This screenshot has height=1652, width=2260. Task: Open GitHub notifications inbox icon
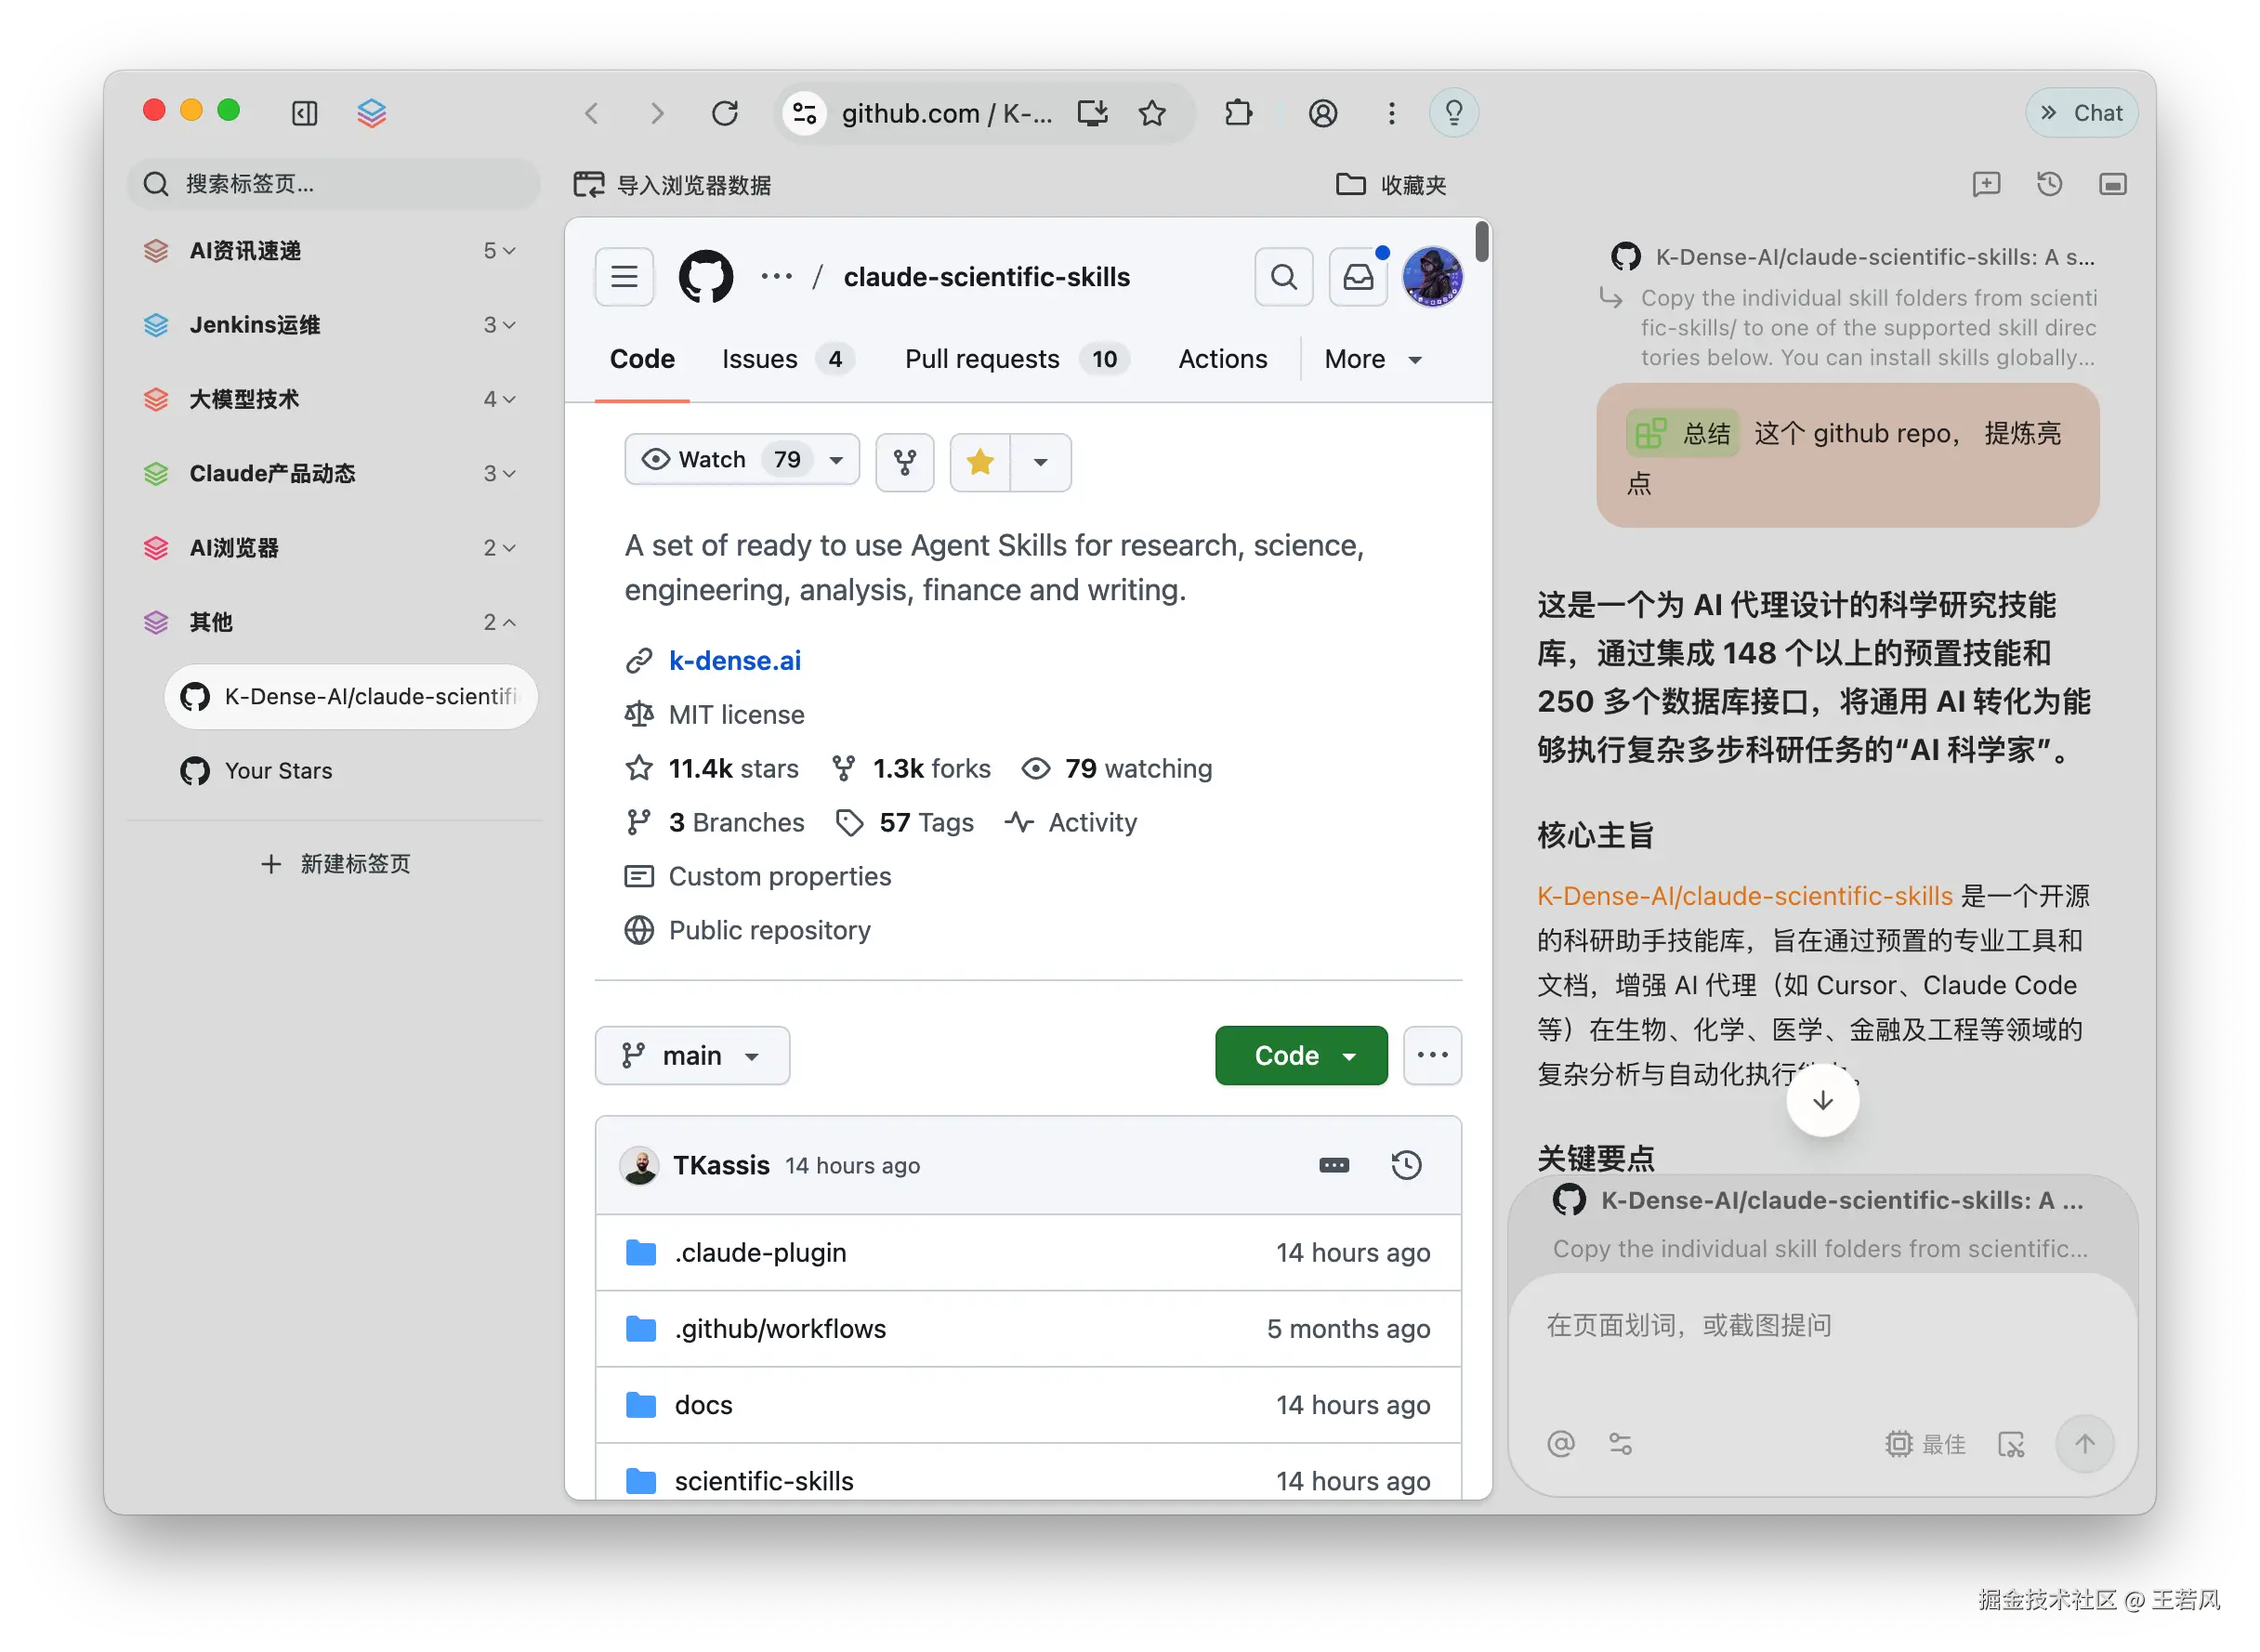1357,277
